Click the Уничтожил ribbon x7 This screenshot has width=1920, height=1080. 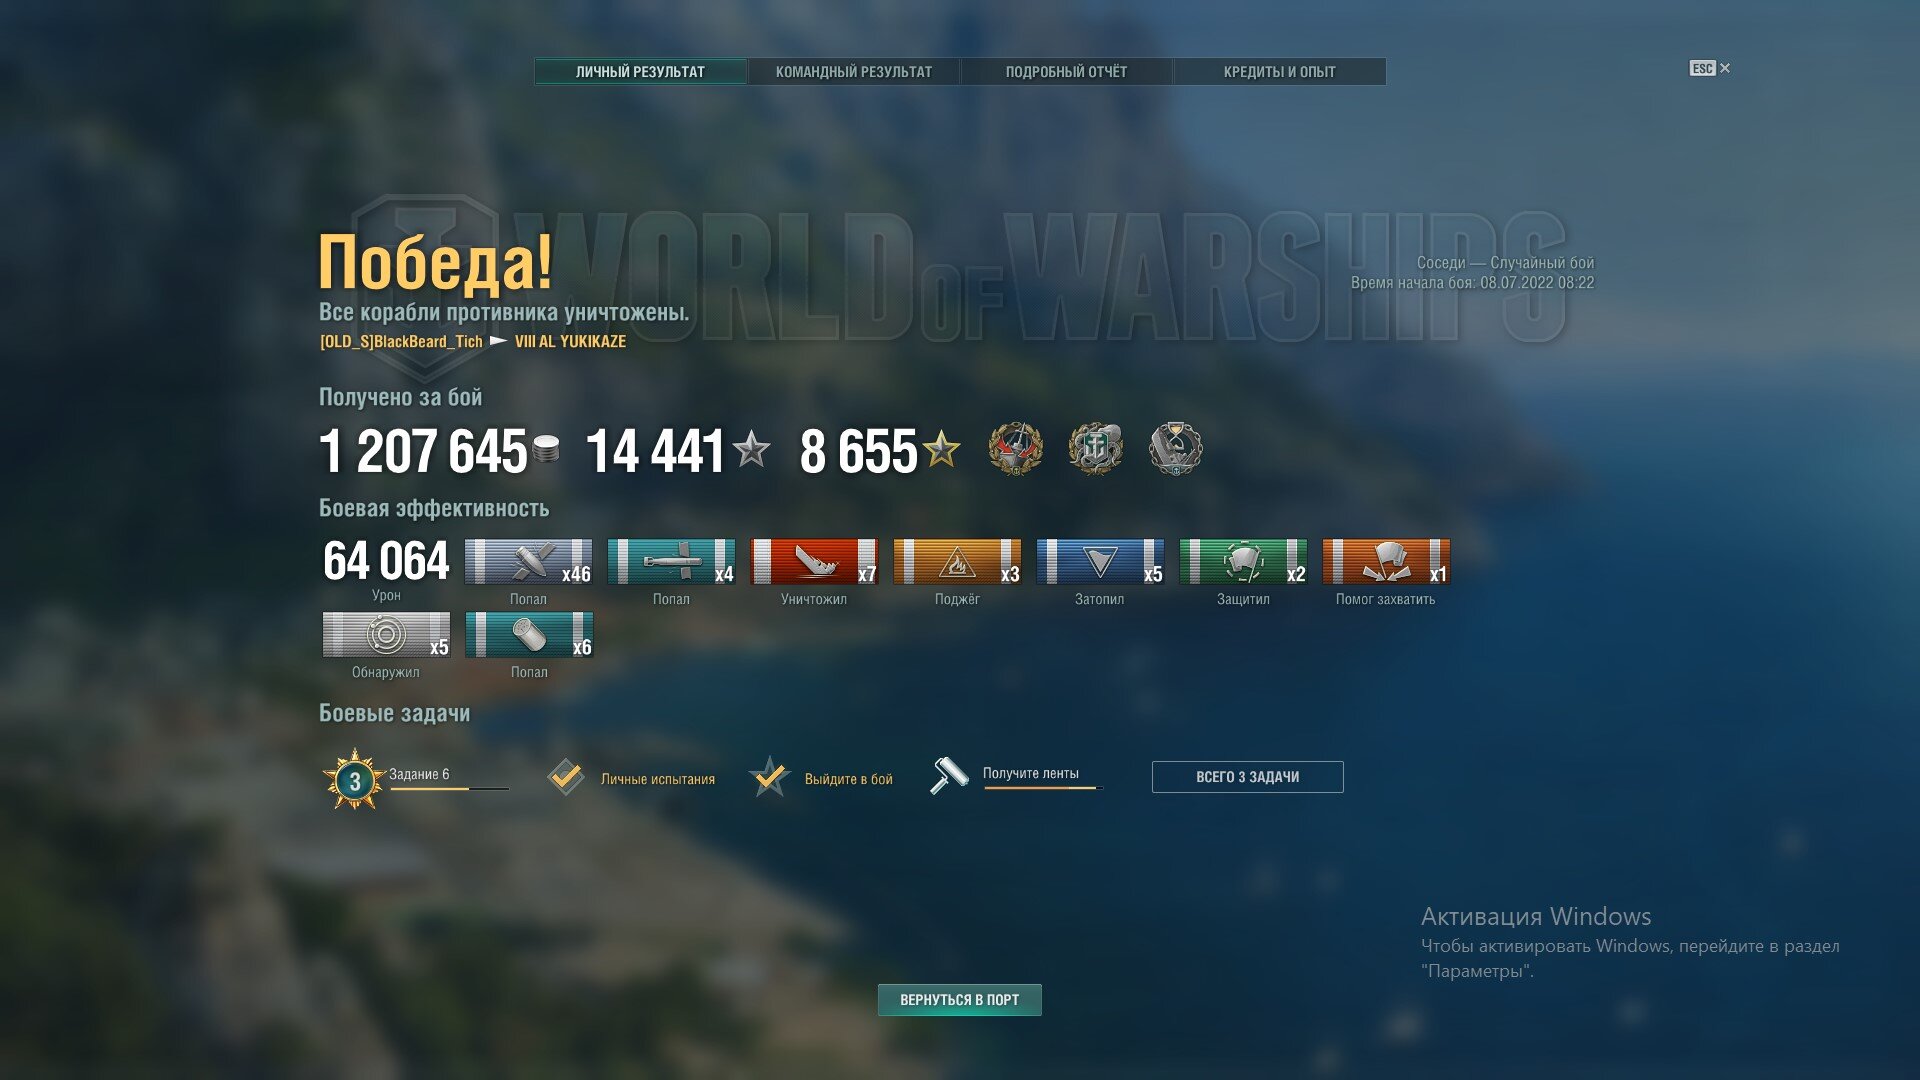[814, 562]
